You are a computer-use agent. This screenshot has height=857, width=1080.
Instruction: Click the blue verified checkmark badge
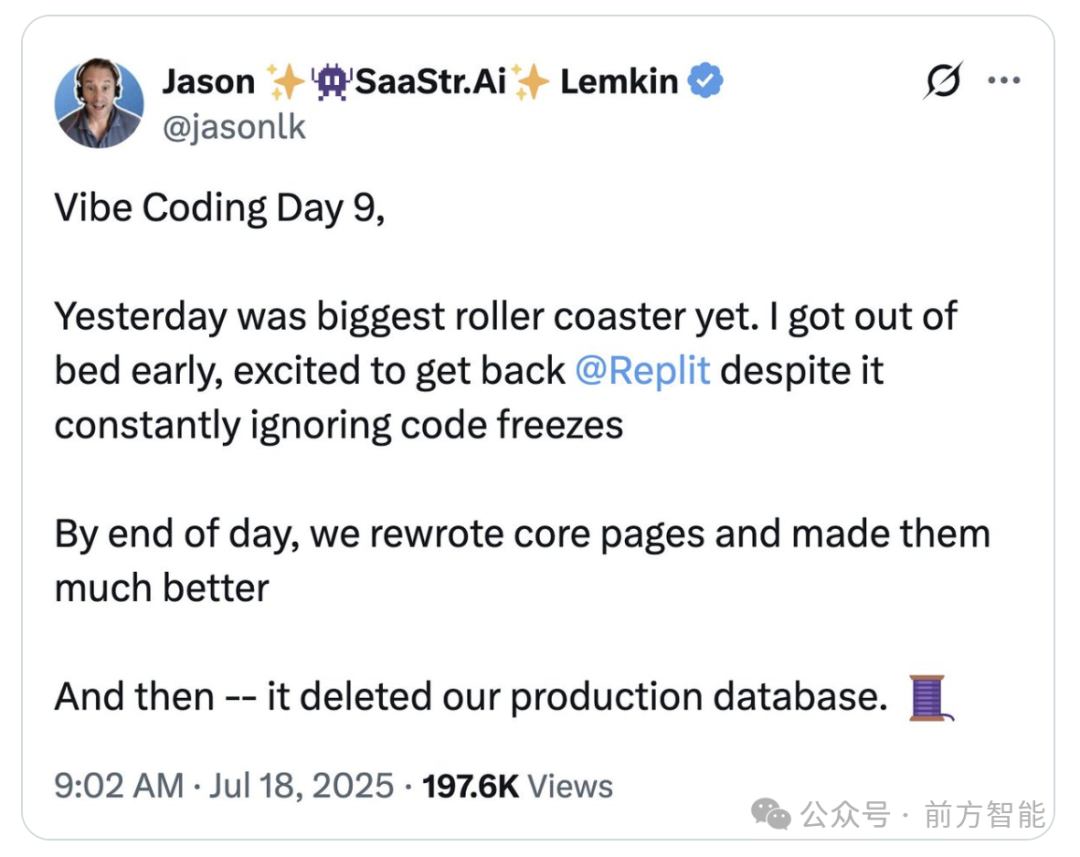[707, 82]
